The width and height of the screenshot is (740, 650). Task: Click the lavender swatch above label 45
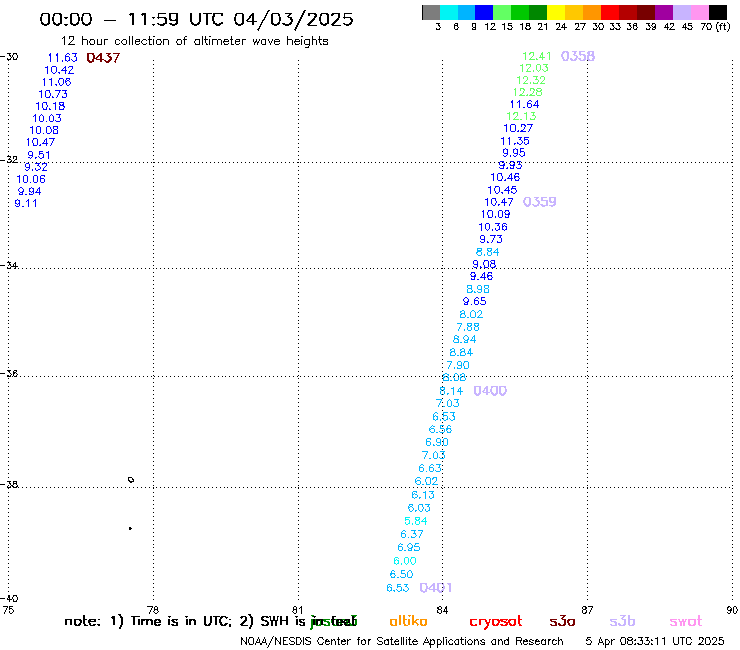(681, 12)
